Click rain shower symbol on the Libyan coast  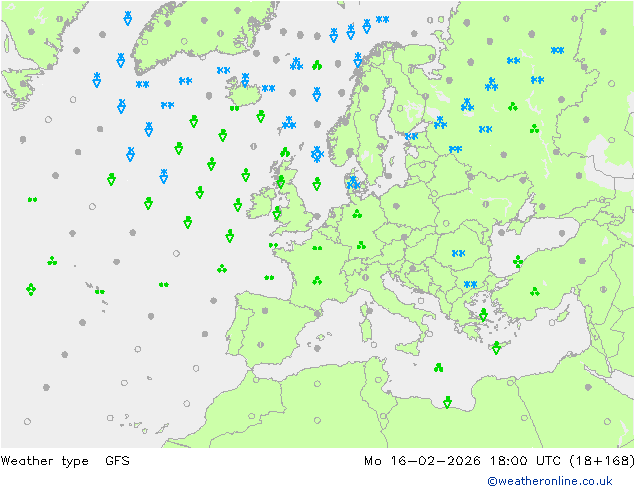click(x=447, y=402)
